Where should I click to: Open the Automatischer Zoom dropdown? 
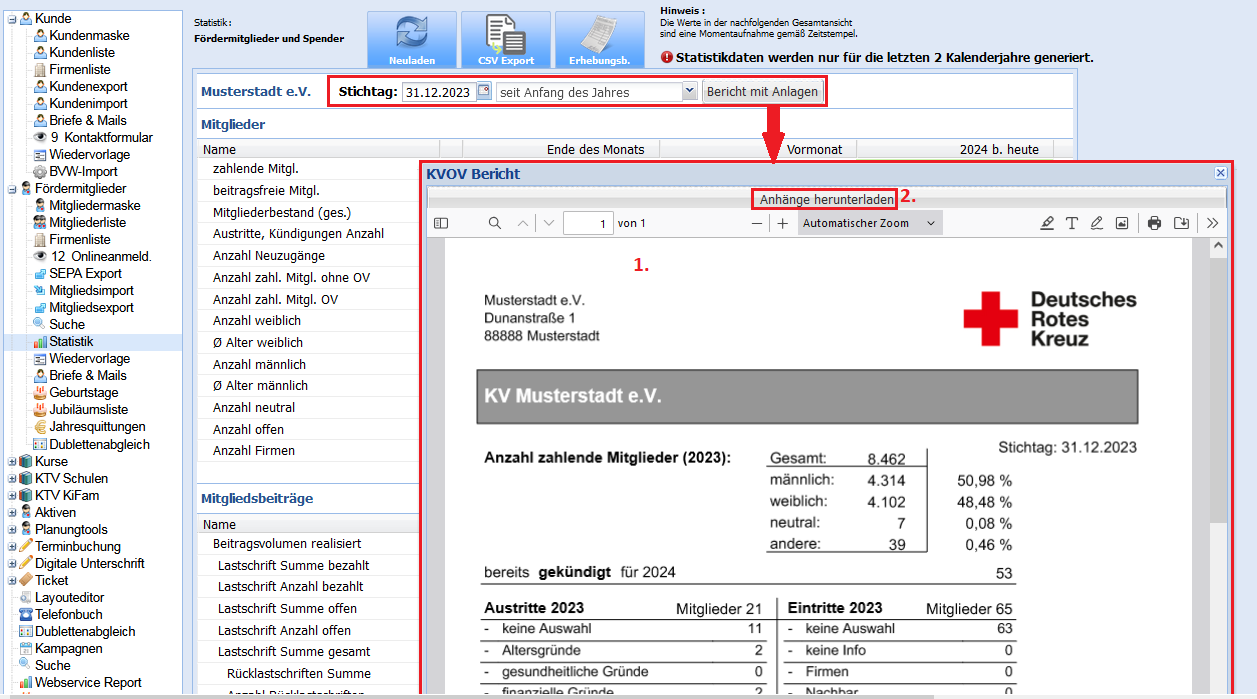point(869,223)
